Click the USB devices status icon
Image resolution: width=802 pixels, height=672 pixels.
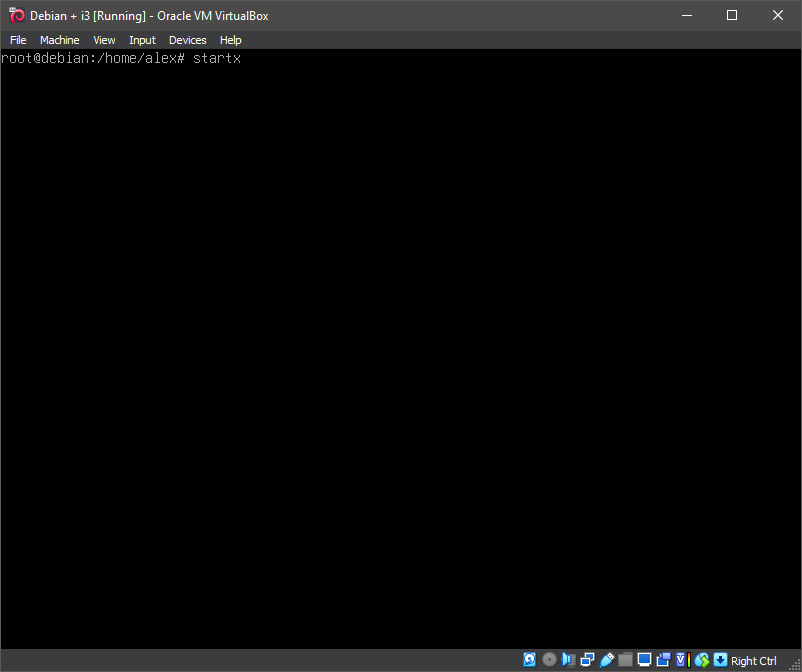tap(606, 660)
